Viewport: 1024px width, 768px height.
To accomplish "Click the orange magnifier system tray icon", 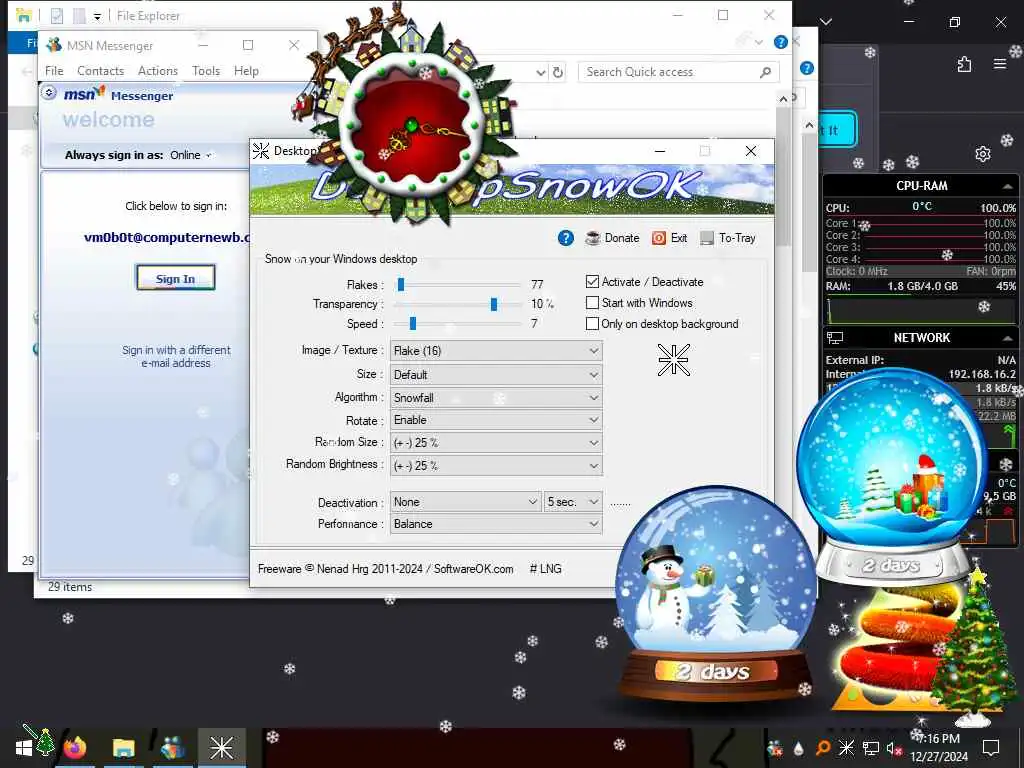I will [822, 748].
